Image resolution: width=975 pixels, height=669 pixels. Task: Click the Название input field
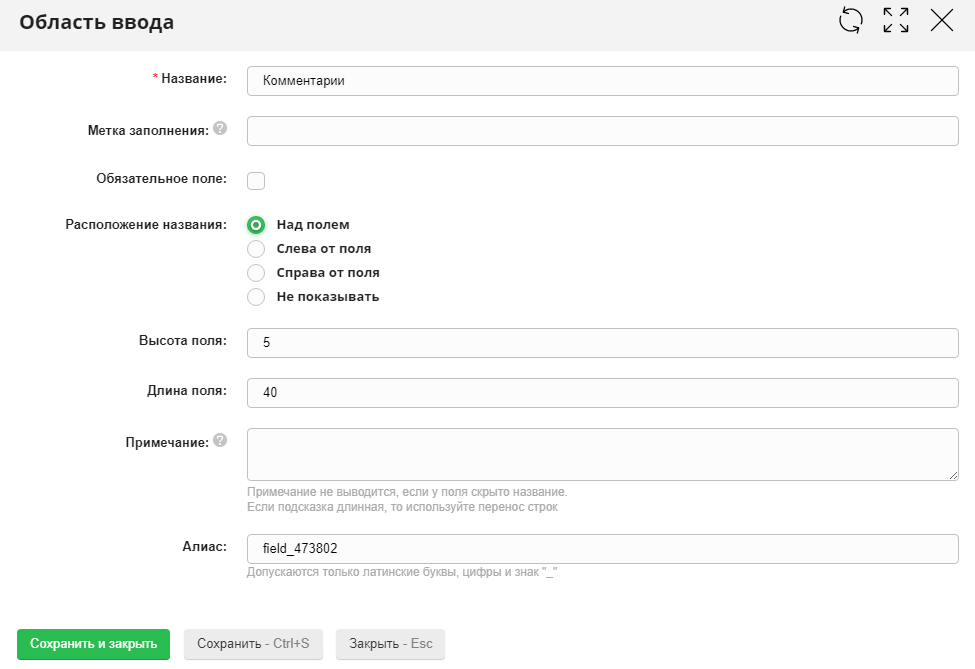point(602,81)
